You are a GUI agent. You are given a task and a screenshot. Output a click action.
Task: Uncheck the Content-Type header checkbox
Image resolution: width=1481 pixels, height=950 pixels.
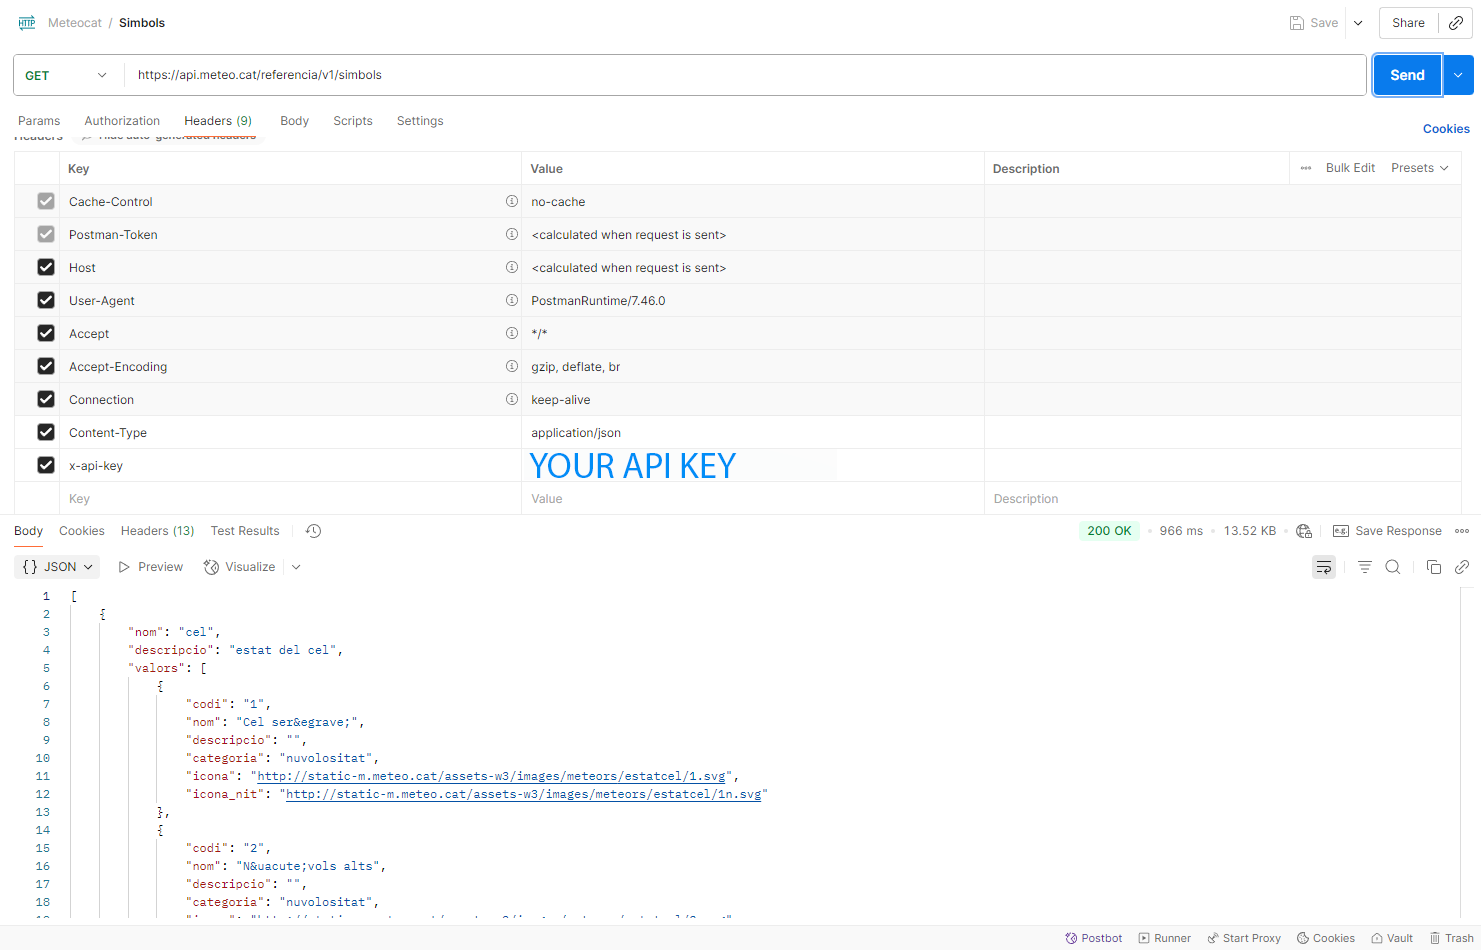click(x=46, y=432)
